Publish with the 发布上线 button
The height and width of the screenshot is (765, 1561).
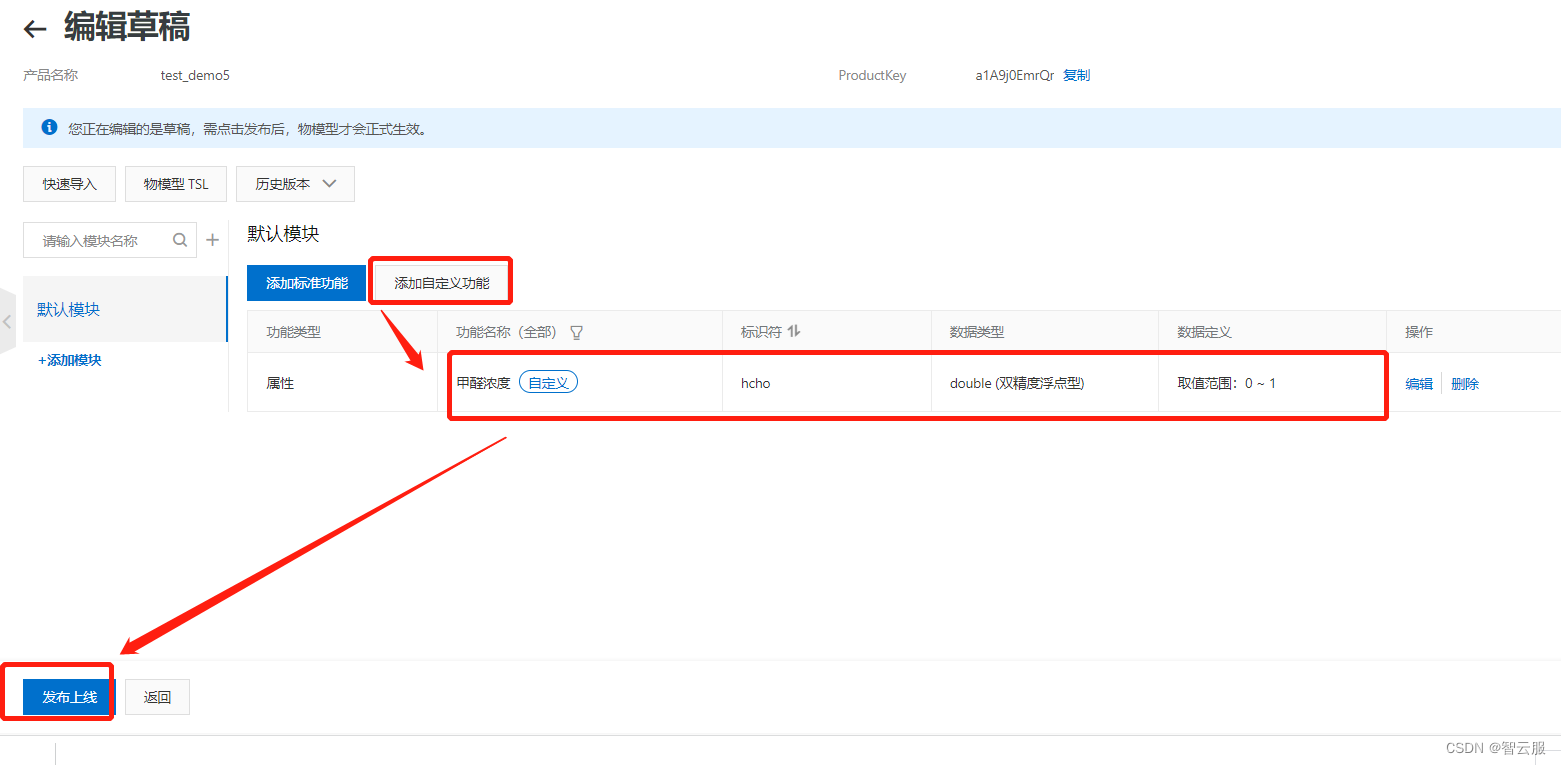pos(69,697)
